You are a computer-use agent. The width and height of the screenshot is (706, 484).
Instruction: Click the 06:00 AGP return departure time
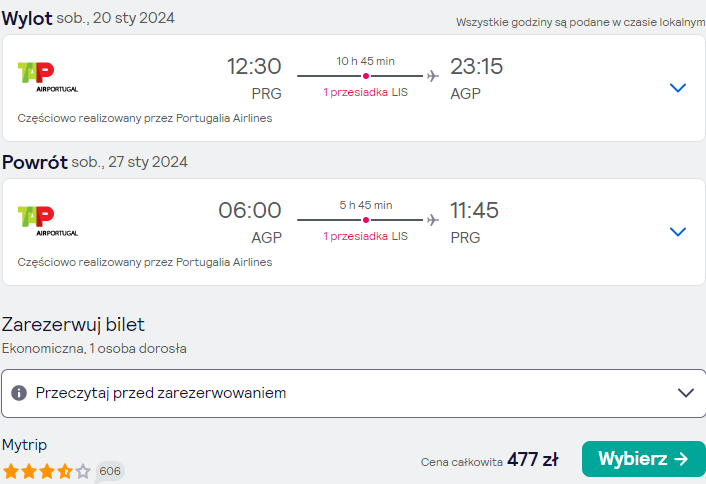pos(250,223)
